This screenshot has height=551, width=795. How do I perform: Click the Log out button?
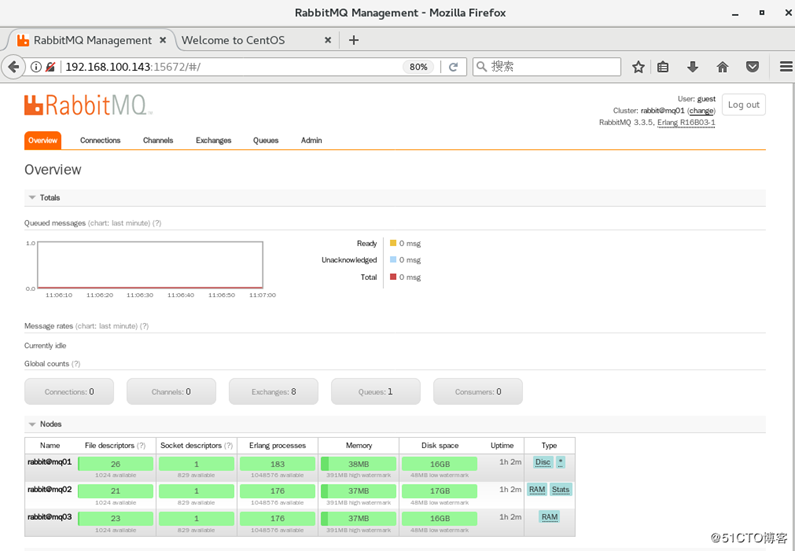pyautogui.click(x=743, y=105)
